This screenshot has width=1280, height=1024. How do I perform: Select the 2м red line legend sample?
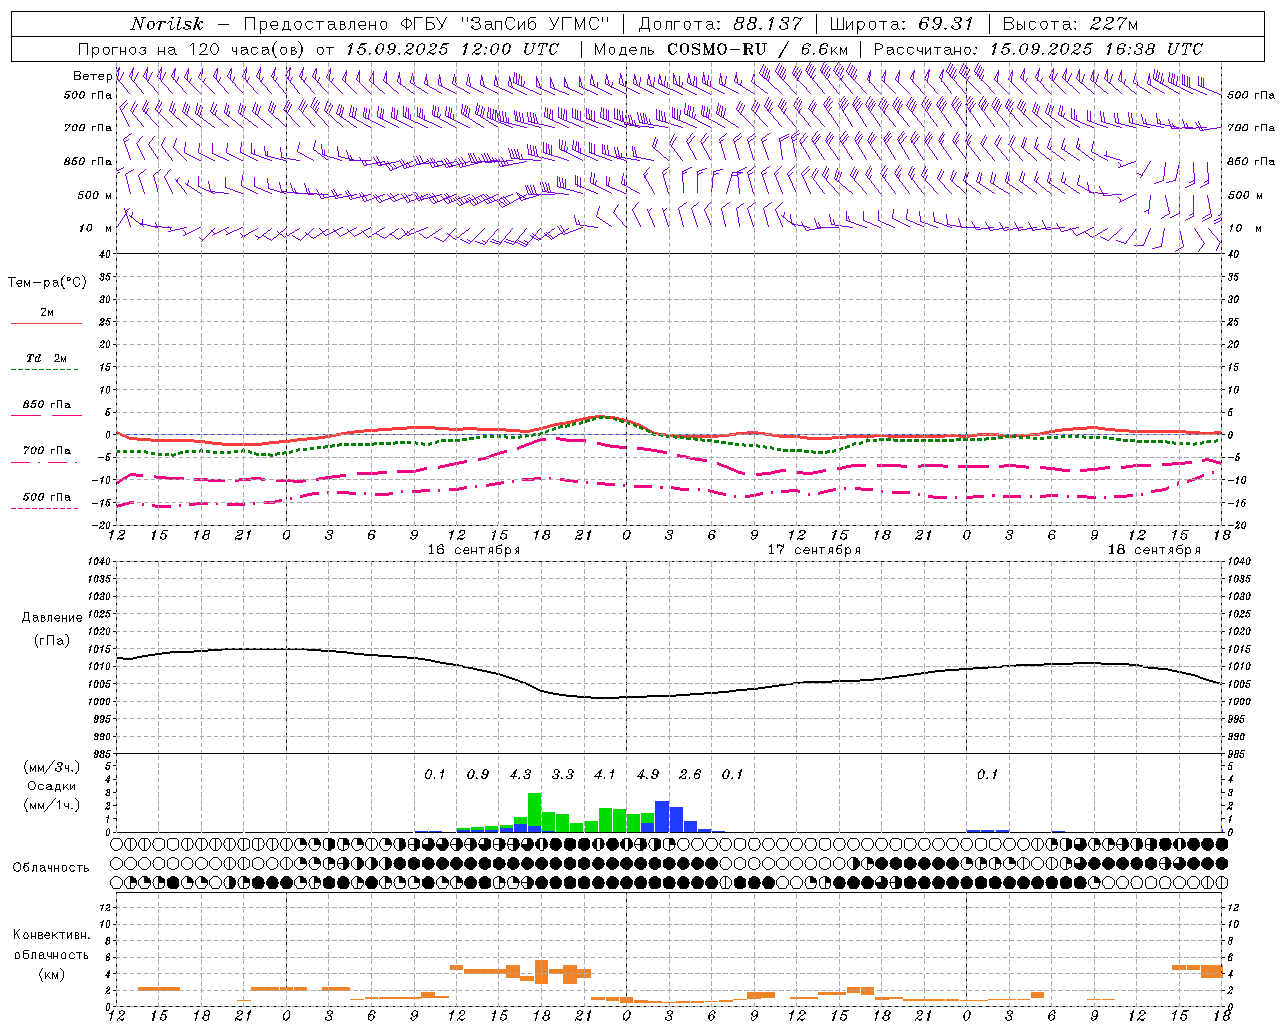pyautogui.click(x=46, y=323)
